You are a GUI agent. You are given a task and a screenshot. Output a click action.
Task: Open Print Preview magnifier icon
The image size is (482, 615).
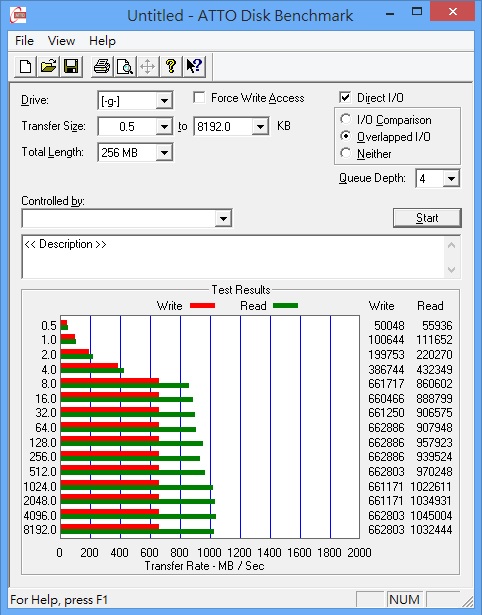[x=125, y=66]
